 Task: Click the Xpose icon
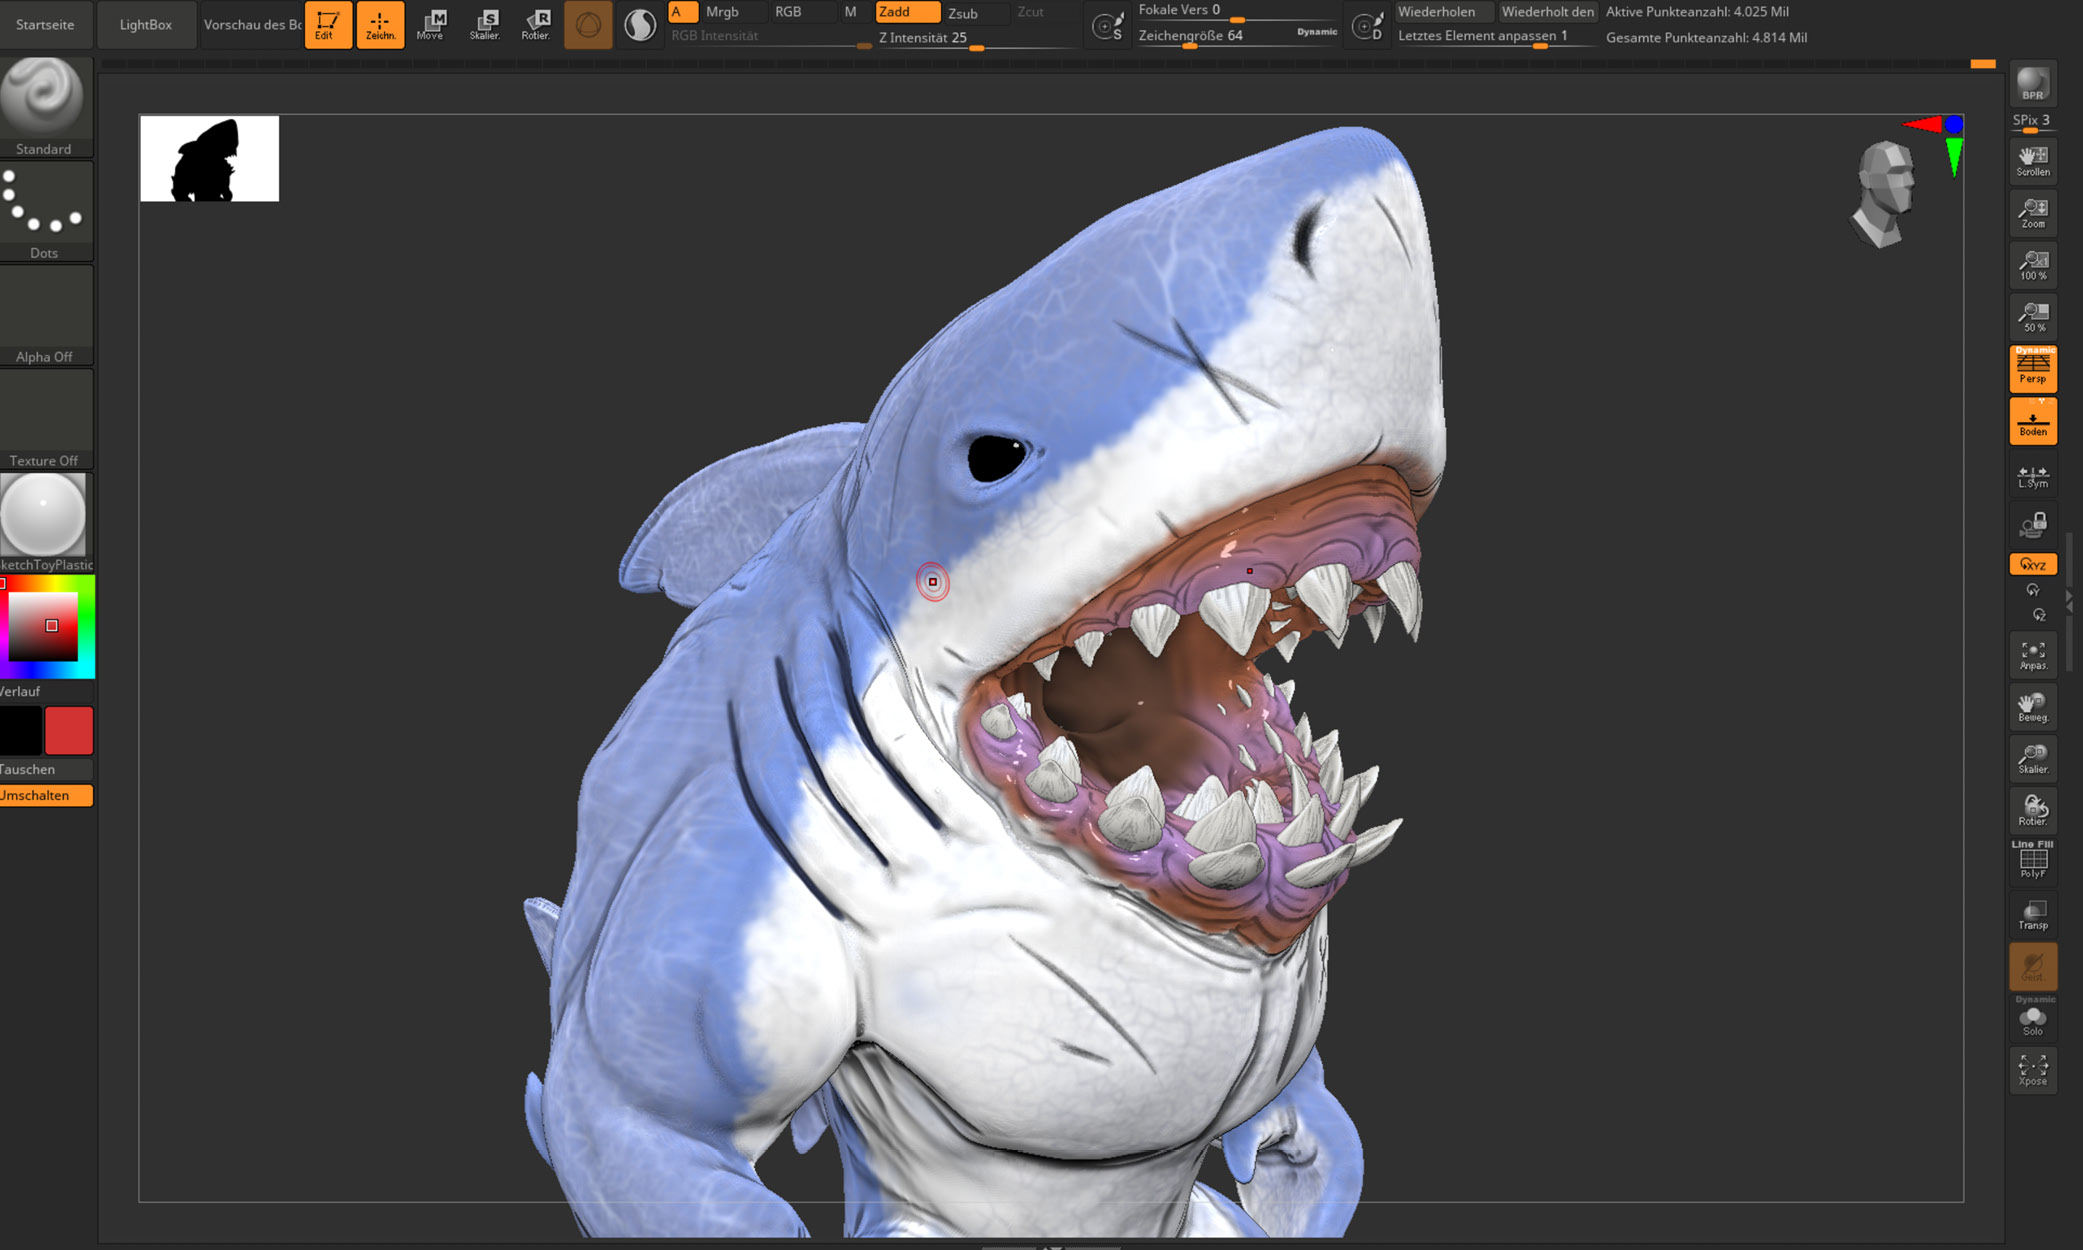pyautogui.click(x=2032, y=1069)
